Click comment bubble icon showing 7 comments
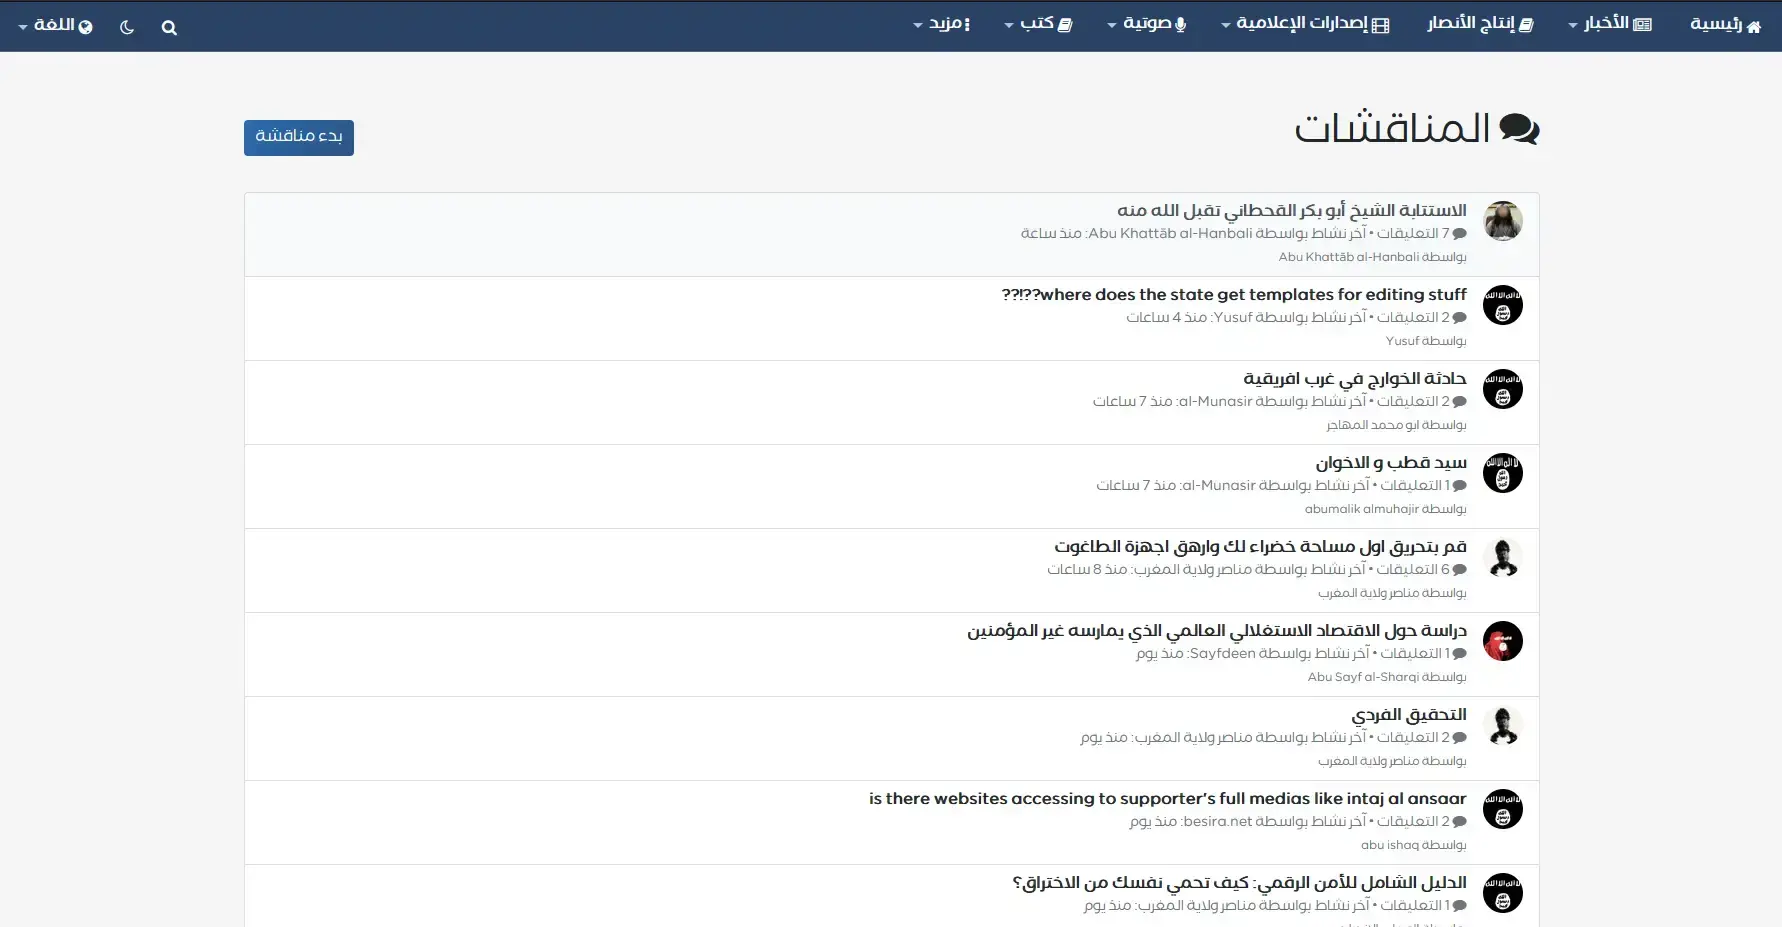 click(1459, 234)
